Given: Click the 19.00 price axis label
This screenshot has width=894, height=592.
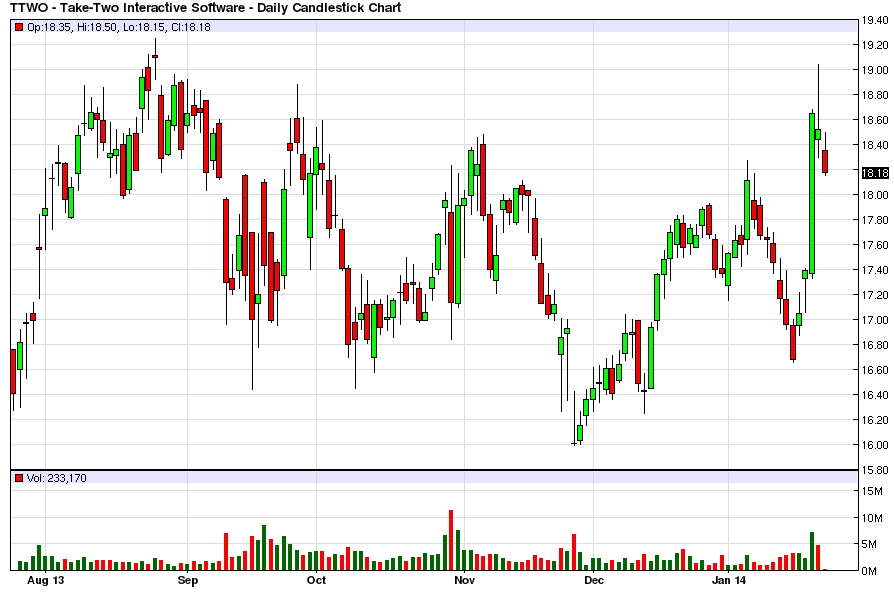Looking at the screenshot, I should coord(875,70).
